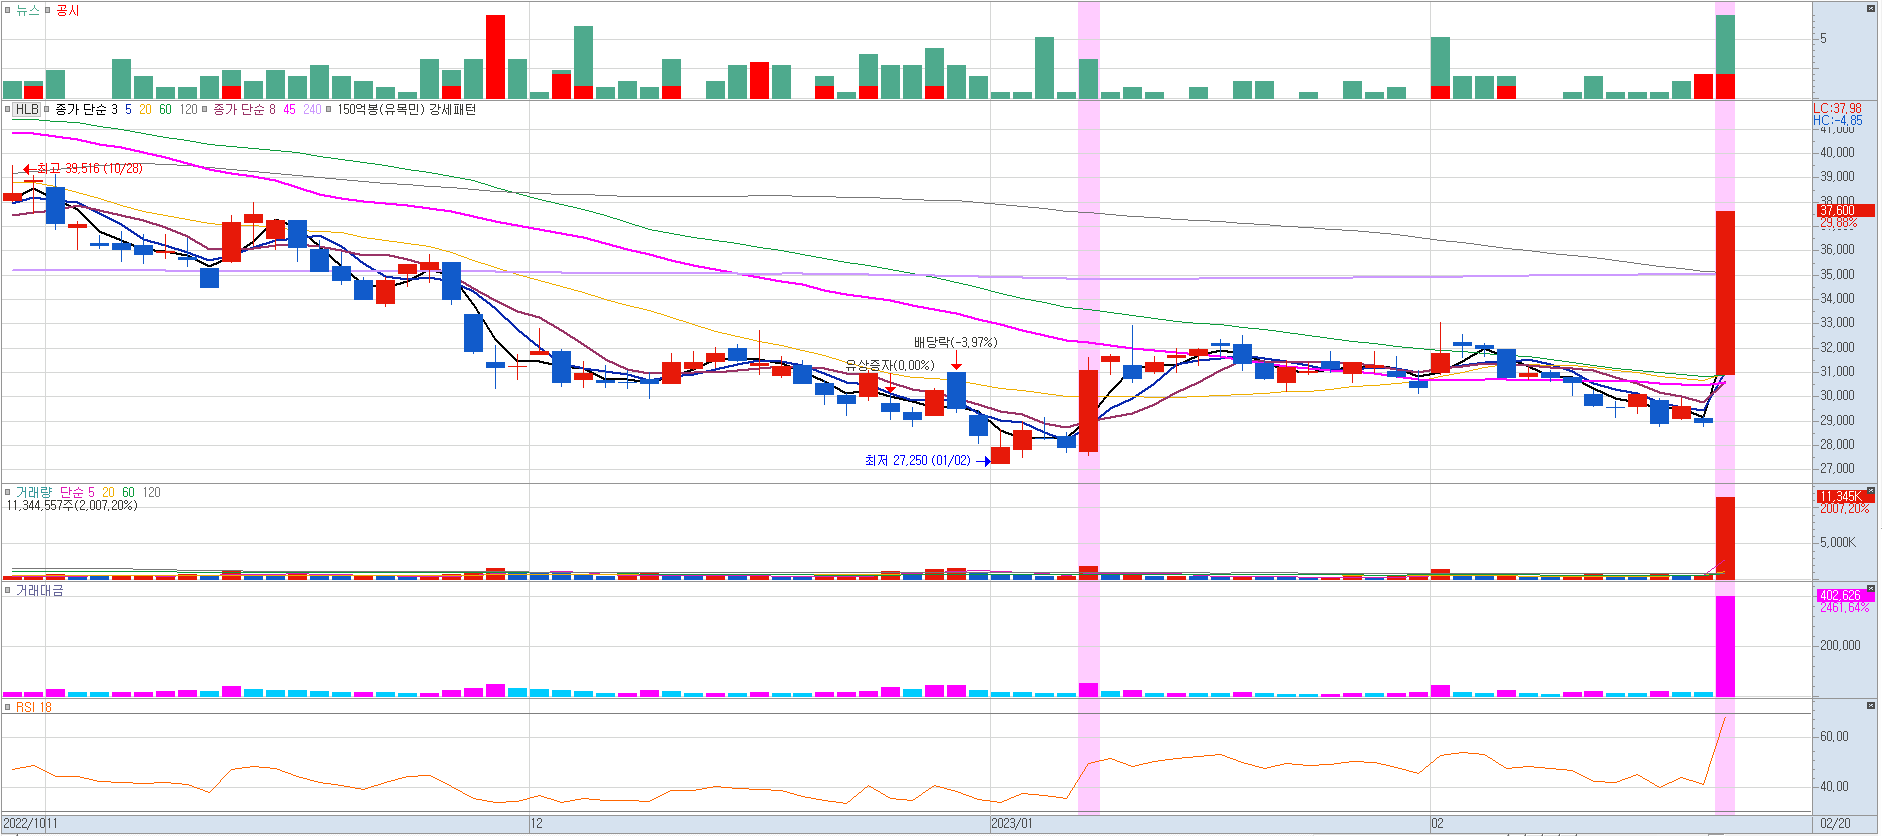
Task: Click the tall red latest price candle
Action: tap(1725, 292)
